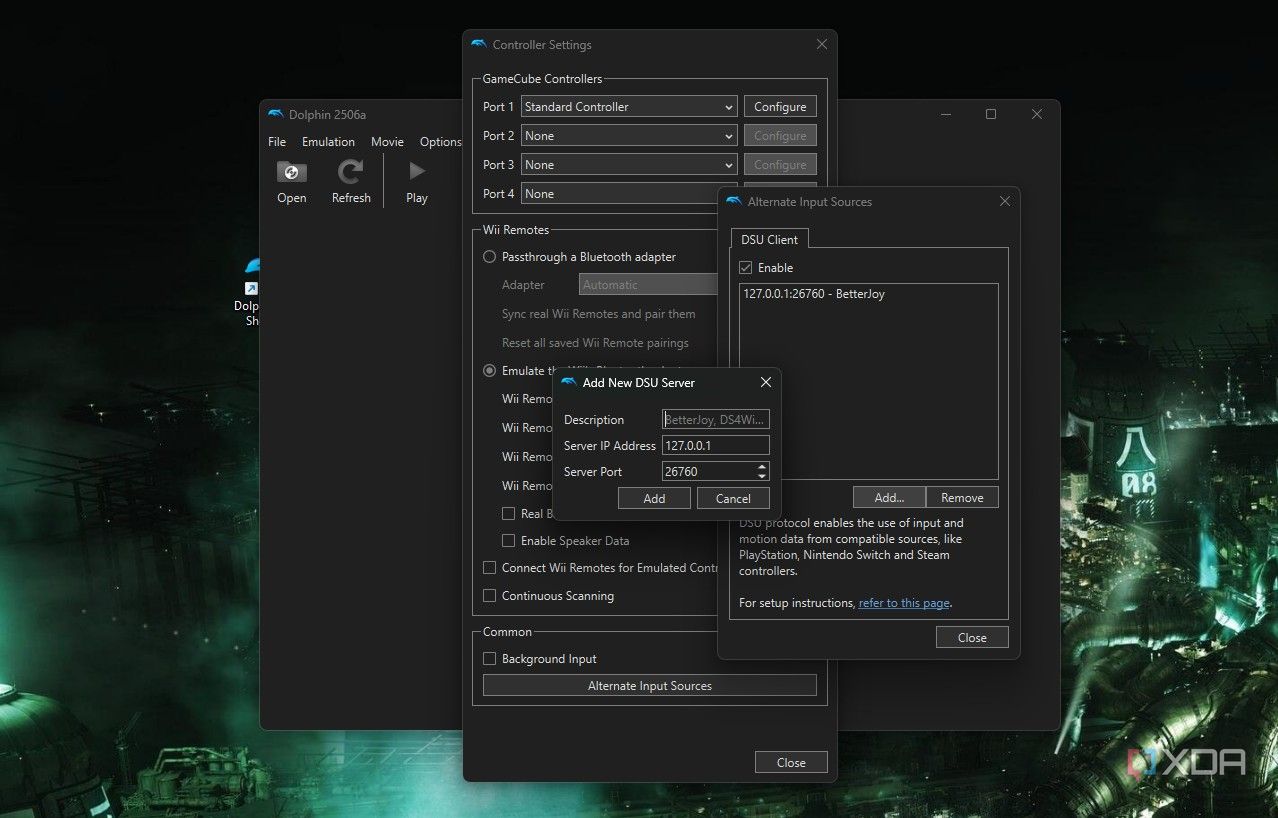Viewport: 1278px width, 818px height.
Task: Click Configure for GameCube Port 1
Action: pos(780,107)
